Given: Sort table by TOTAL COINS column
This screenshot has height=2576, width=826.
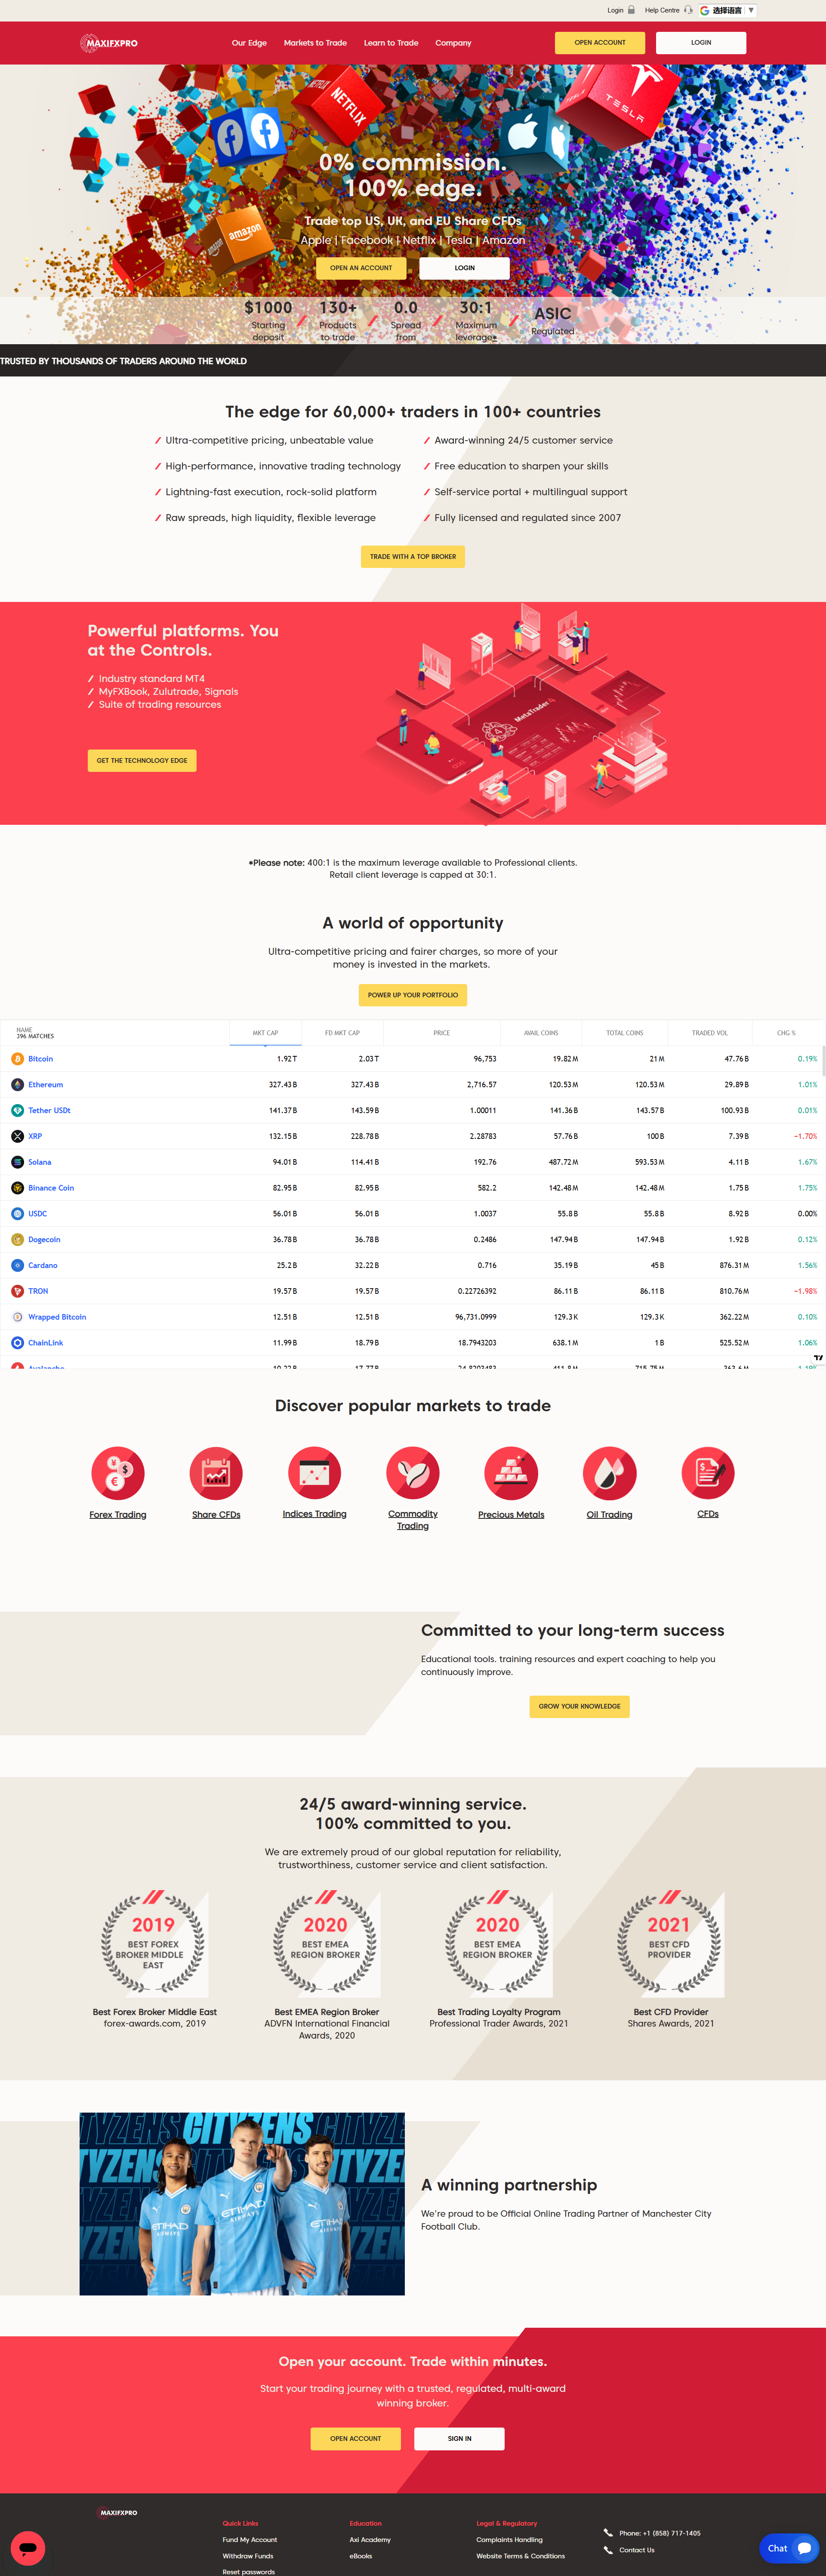Looking at the screenshot, I should 625,1033.
